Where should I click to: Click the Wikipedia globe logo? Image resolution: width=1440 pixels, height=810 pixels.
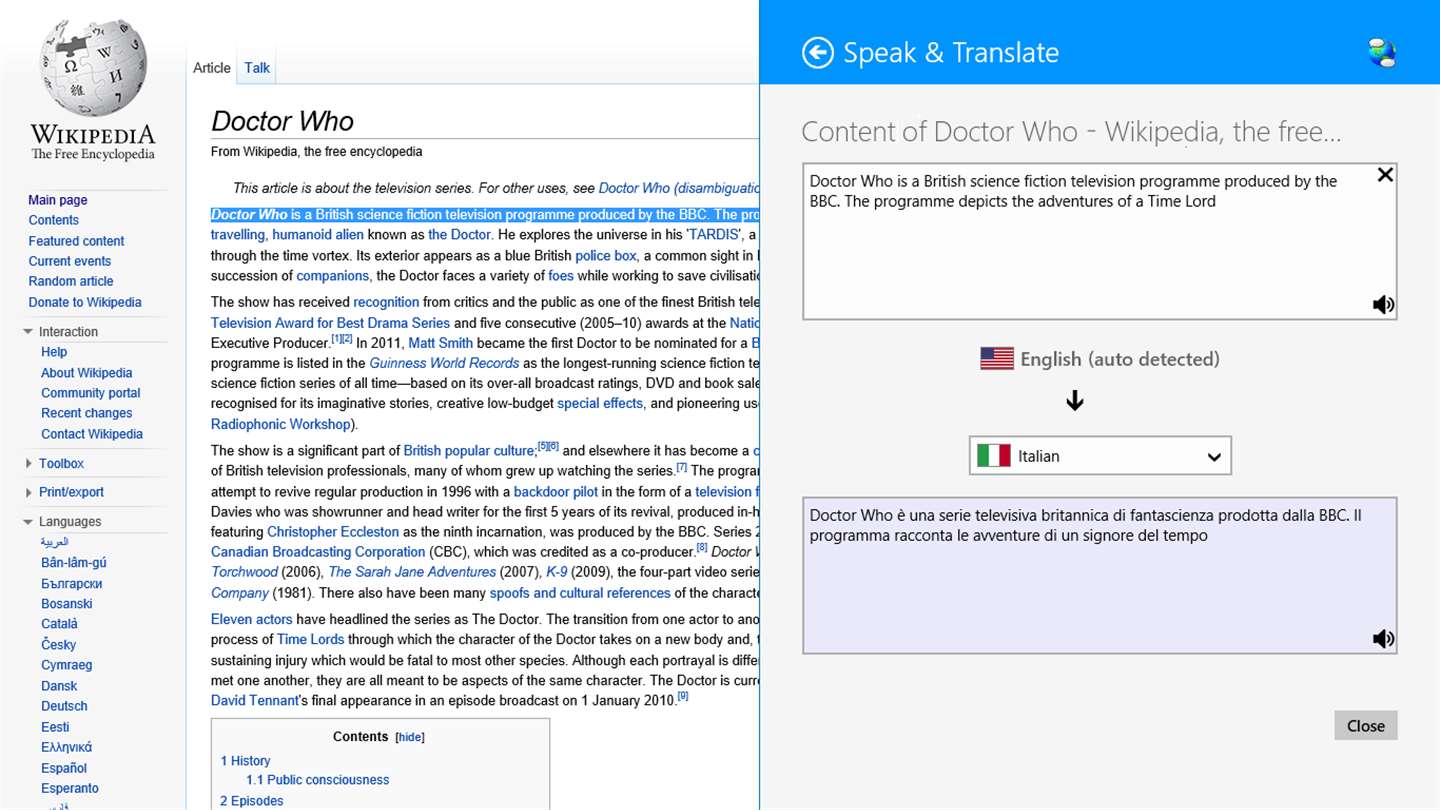[93, 67]
